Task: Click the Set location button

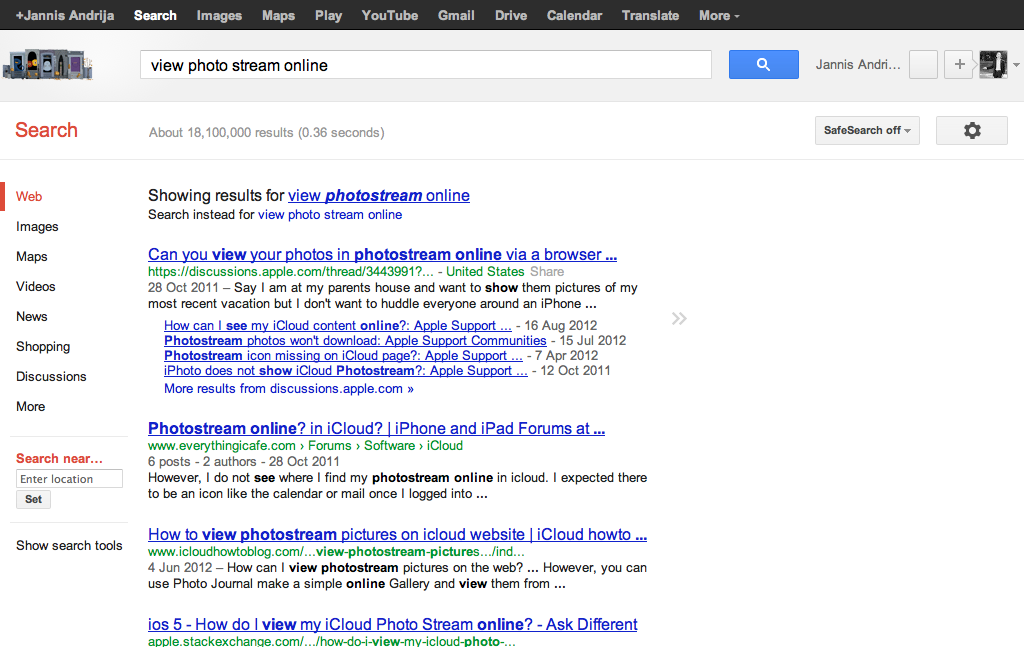Action: (33, 499)
